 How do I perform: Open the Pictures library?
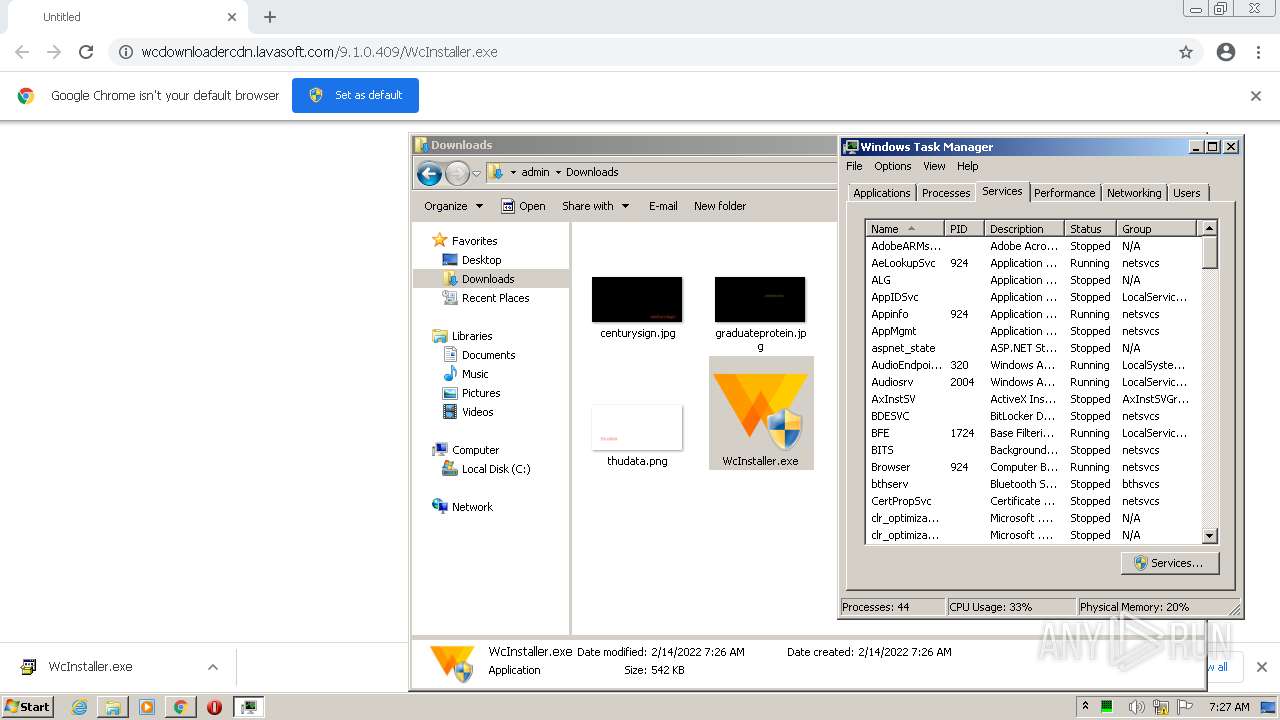pyautogui.click(x=481, y=393)
